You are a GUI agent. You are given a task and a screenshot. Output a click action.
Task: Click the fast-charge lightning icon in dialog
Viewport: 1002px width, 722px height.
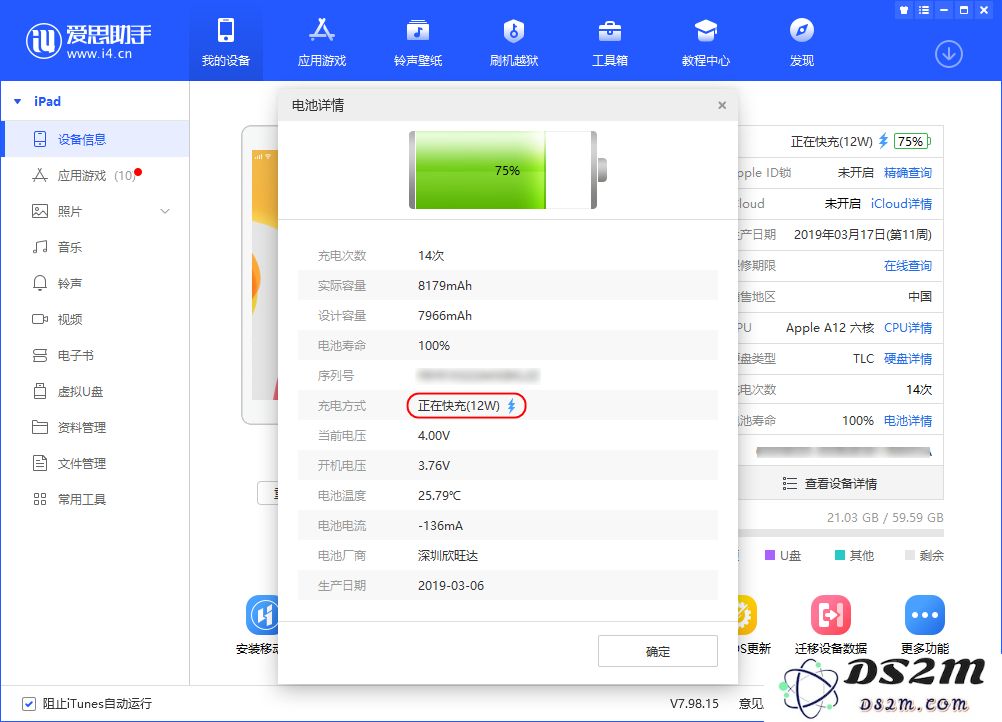(511, 406)
